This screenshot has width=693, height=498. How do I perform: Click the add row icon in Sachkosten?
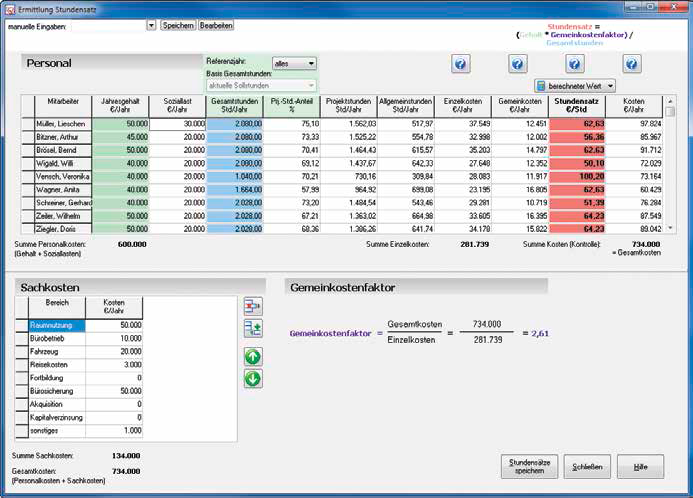253,328
